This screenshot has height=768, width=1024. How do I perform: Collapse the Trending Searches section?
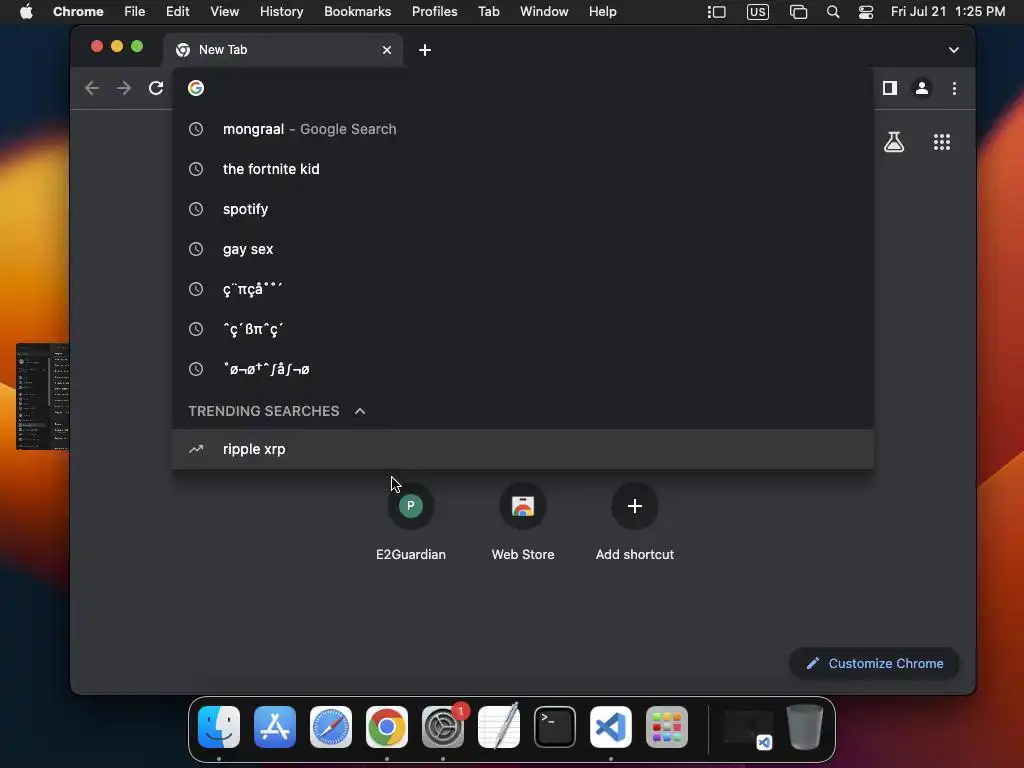tap(360, 411)
